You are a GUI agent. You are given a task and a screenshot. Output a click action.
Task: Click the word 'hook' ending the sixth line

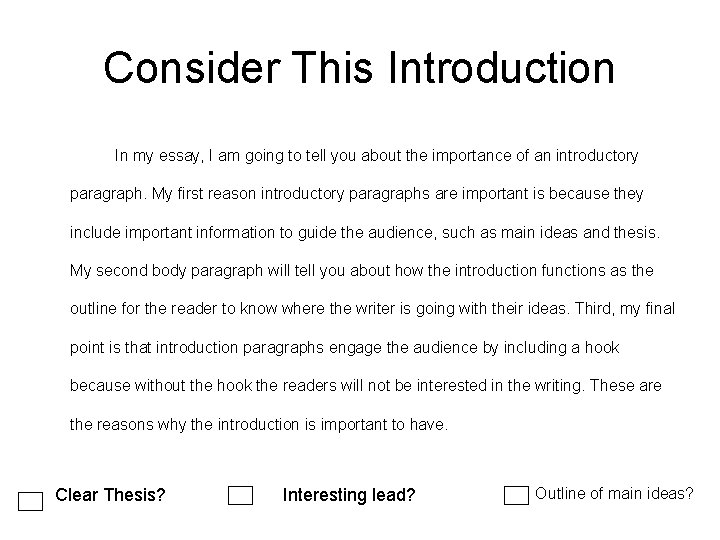pyautogui.click(x=602, y=347)
